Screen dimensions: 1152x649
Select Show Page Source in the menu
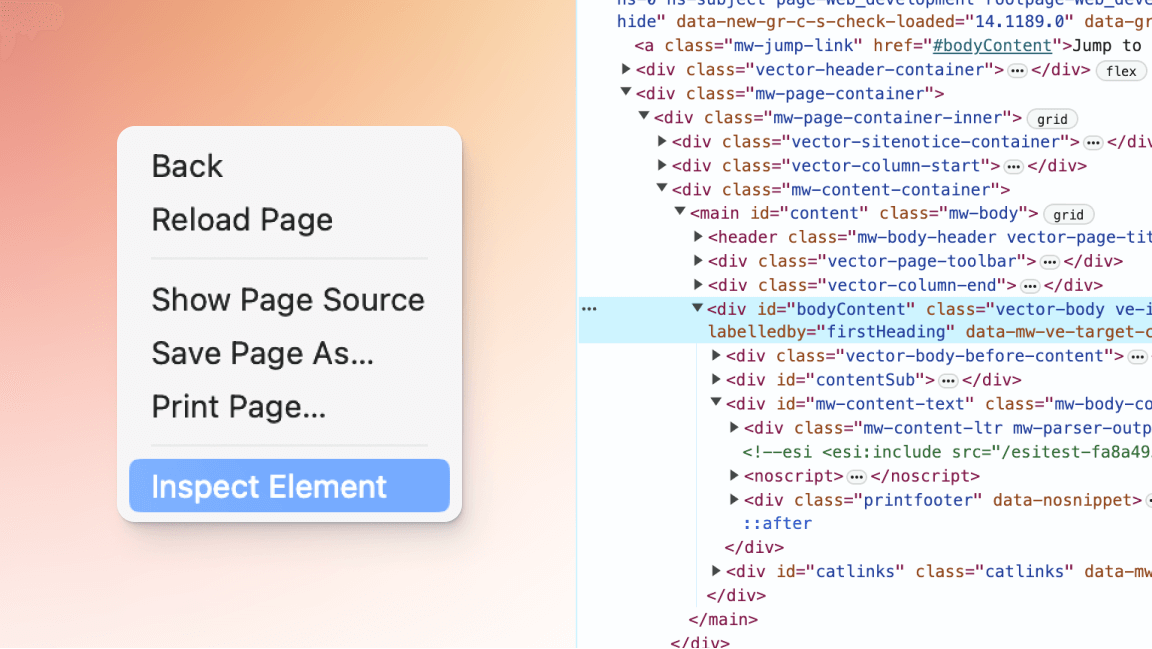click(x=288, y=299)
